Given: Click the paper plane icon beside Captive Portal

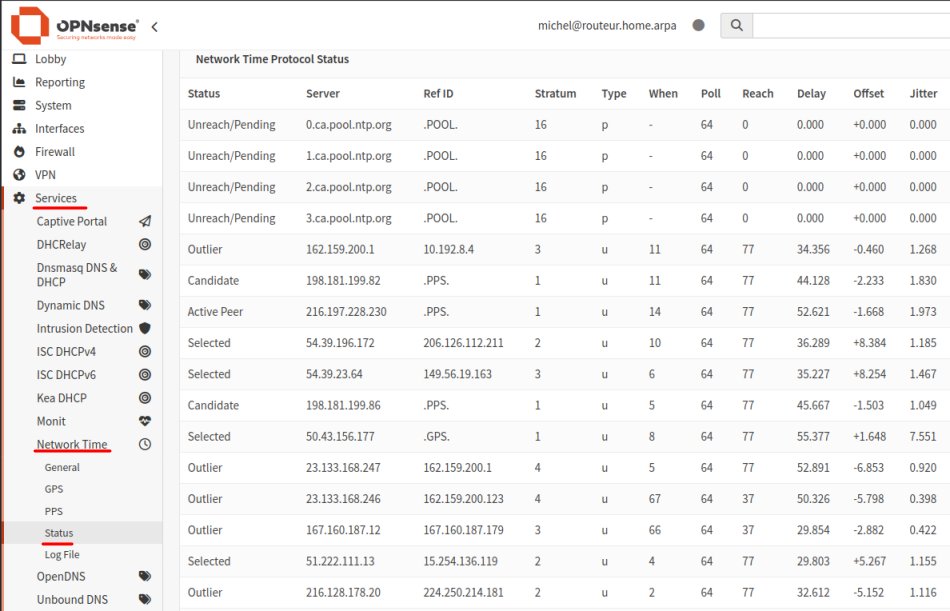Looking at the screenshot, I should tap(145, 222).
